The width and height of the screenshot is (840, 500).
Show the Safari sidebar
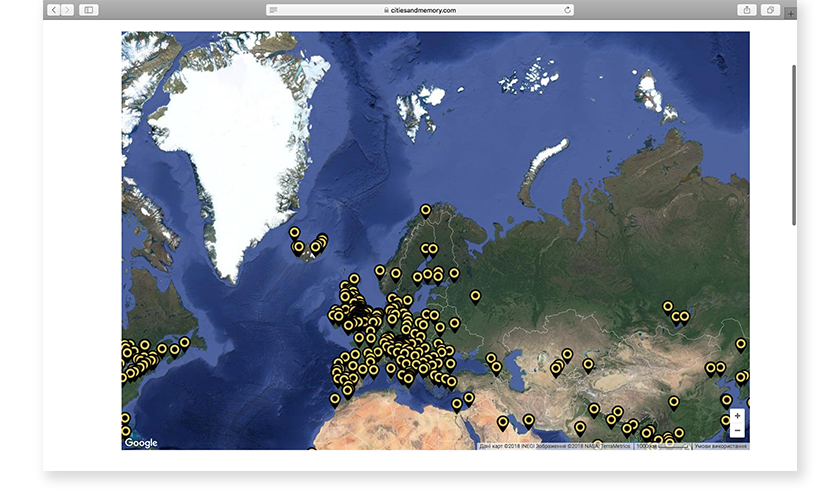pyautogui.click(x=89, y=10)
